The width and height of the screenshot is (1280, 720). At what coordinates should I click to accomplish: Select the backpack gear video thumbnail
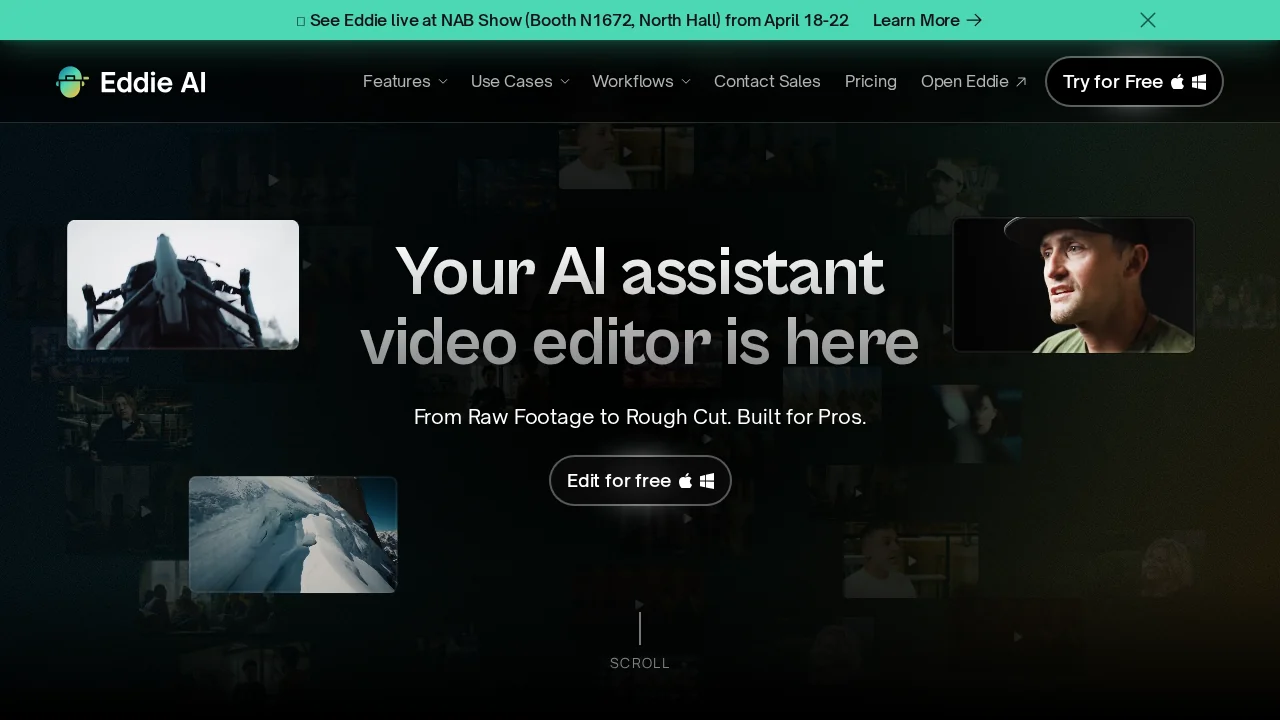[183, 285]
